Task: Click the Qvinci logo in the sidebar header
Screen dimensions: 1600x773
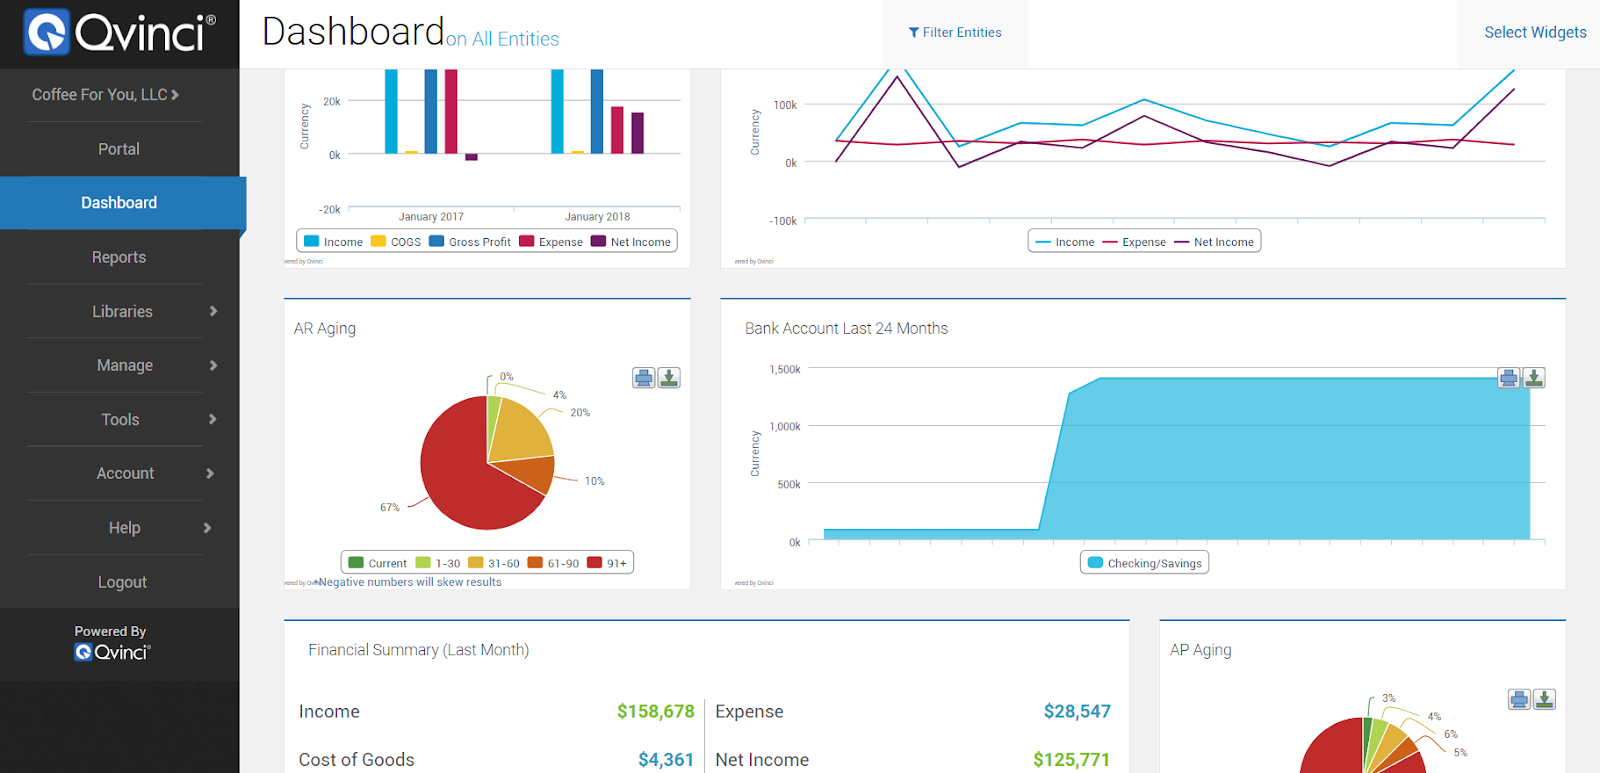Action: click(120, 33)
